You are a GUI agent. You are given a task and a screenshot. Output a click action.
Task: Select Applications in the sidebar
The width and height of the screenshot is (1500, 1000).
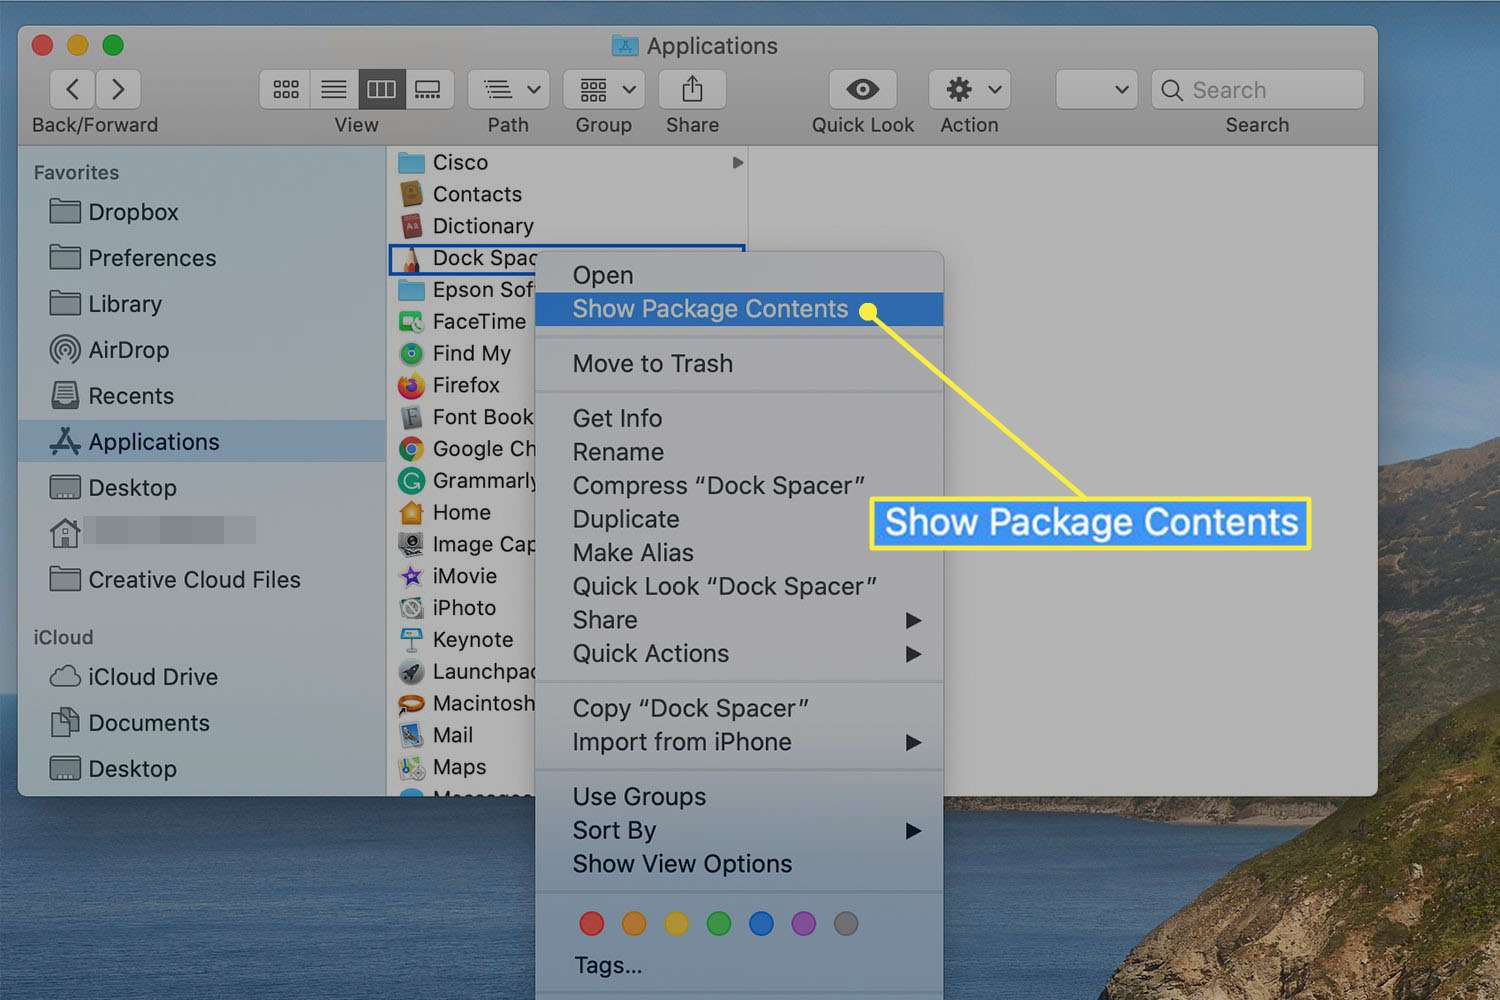point(201,442)
